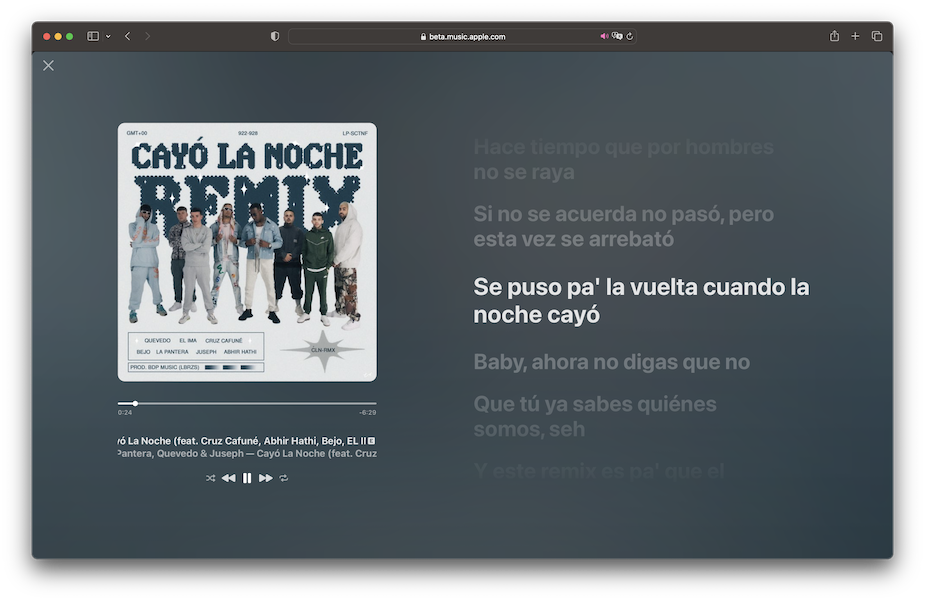Go forward in Safari history

(x=147, y=36)
